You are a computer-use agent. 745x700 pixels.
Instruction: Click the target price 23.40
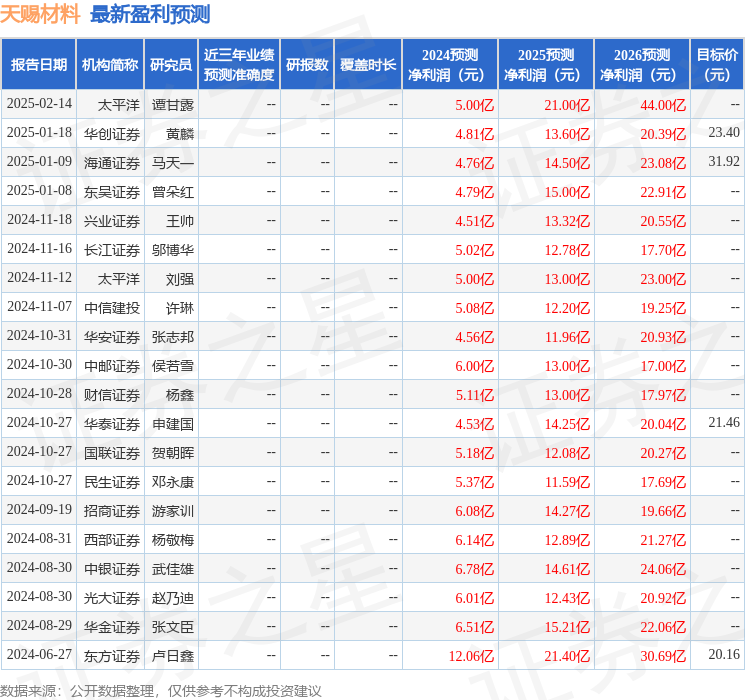(x=724, y=133)
